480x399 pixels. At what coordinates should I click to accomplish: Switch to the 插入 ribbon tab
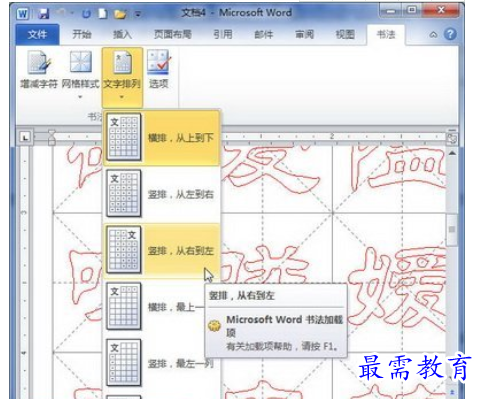click(x=122, y=34)
